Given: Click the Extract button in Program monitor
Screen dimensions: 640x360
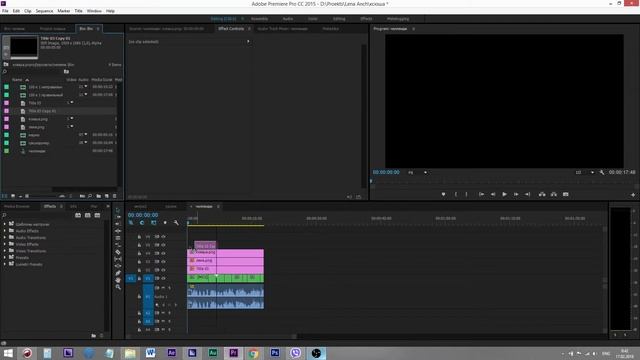Looking at the screenshot, I should [554, 195].
